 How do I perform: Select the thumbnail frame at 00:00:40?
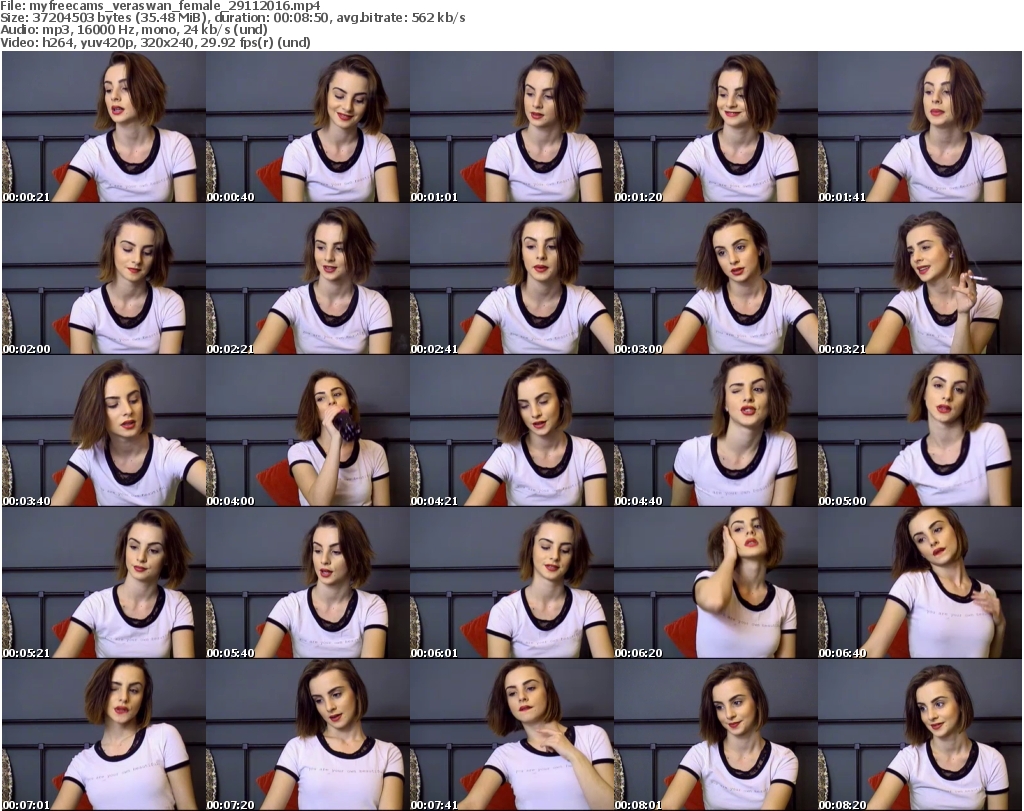click(308, 127)
